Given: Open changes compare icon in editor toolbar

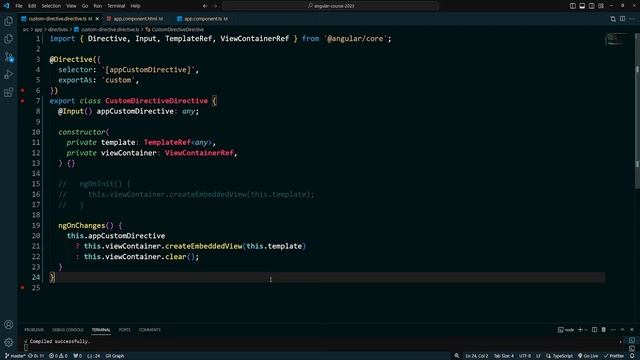Looking at the screenshot, I should pyautogui.click(x=613, y=19).
